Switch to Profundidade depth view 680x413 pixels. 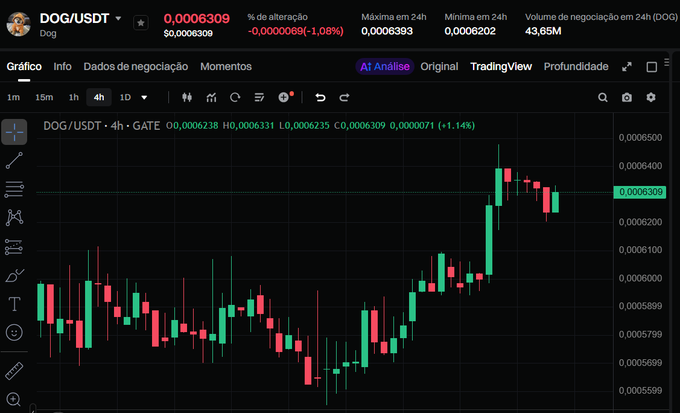click(576, 66)
